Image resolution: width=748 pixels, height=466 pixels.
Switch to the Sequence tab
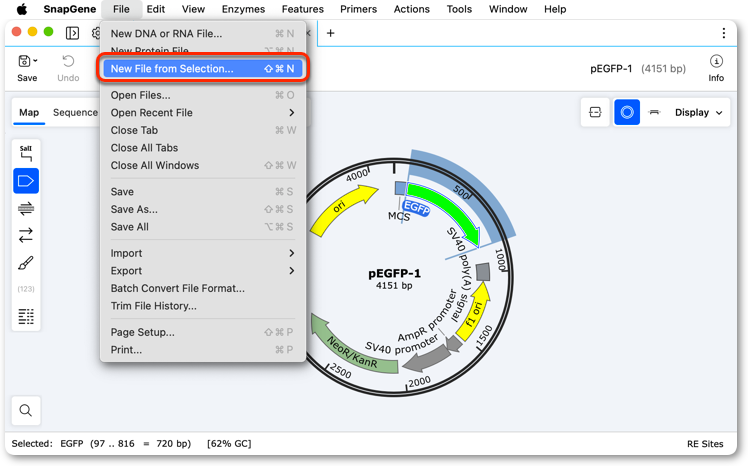75,113
